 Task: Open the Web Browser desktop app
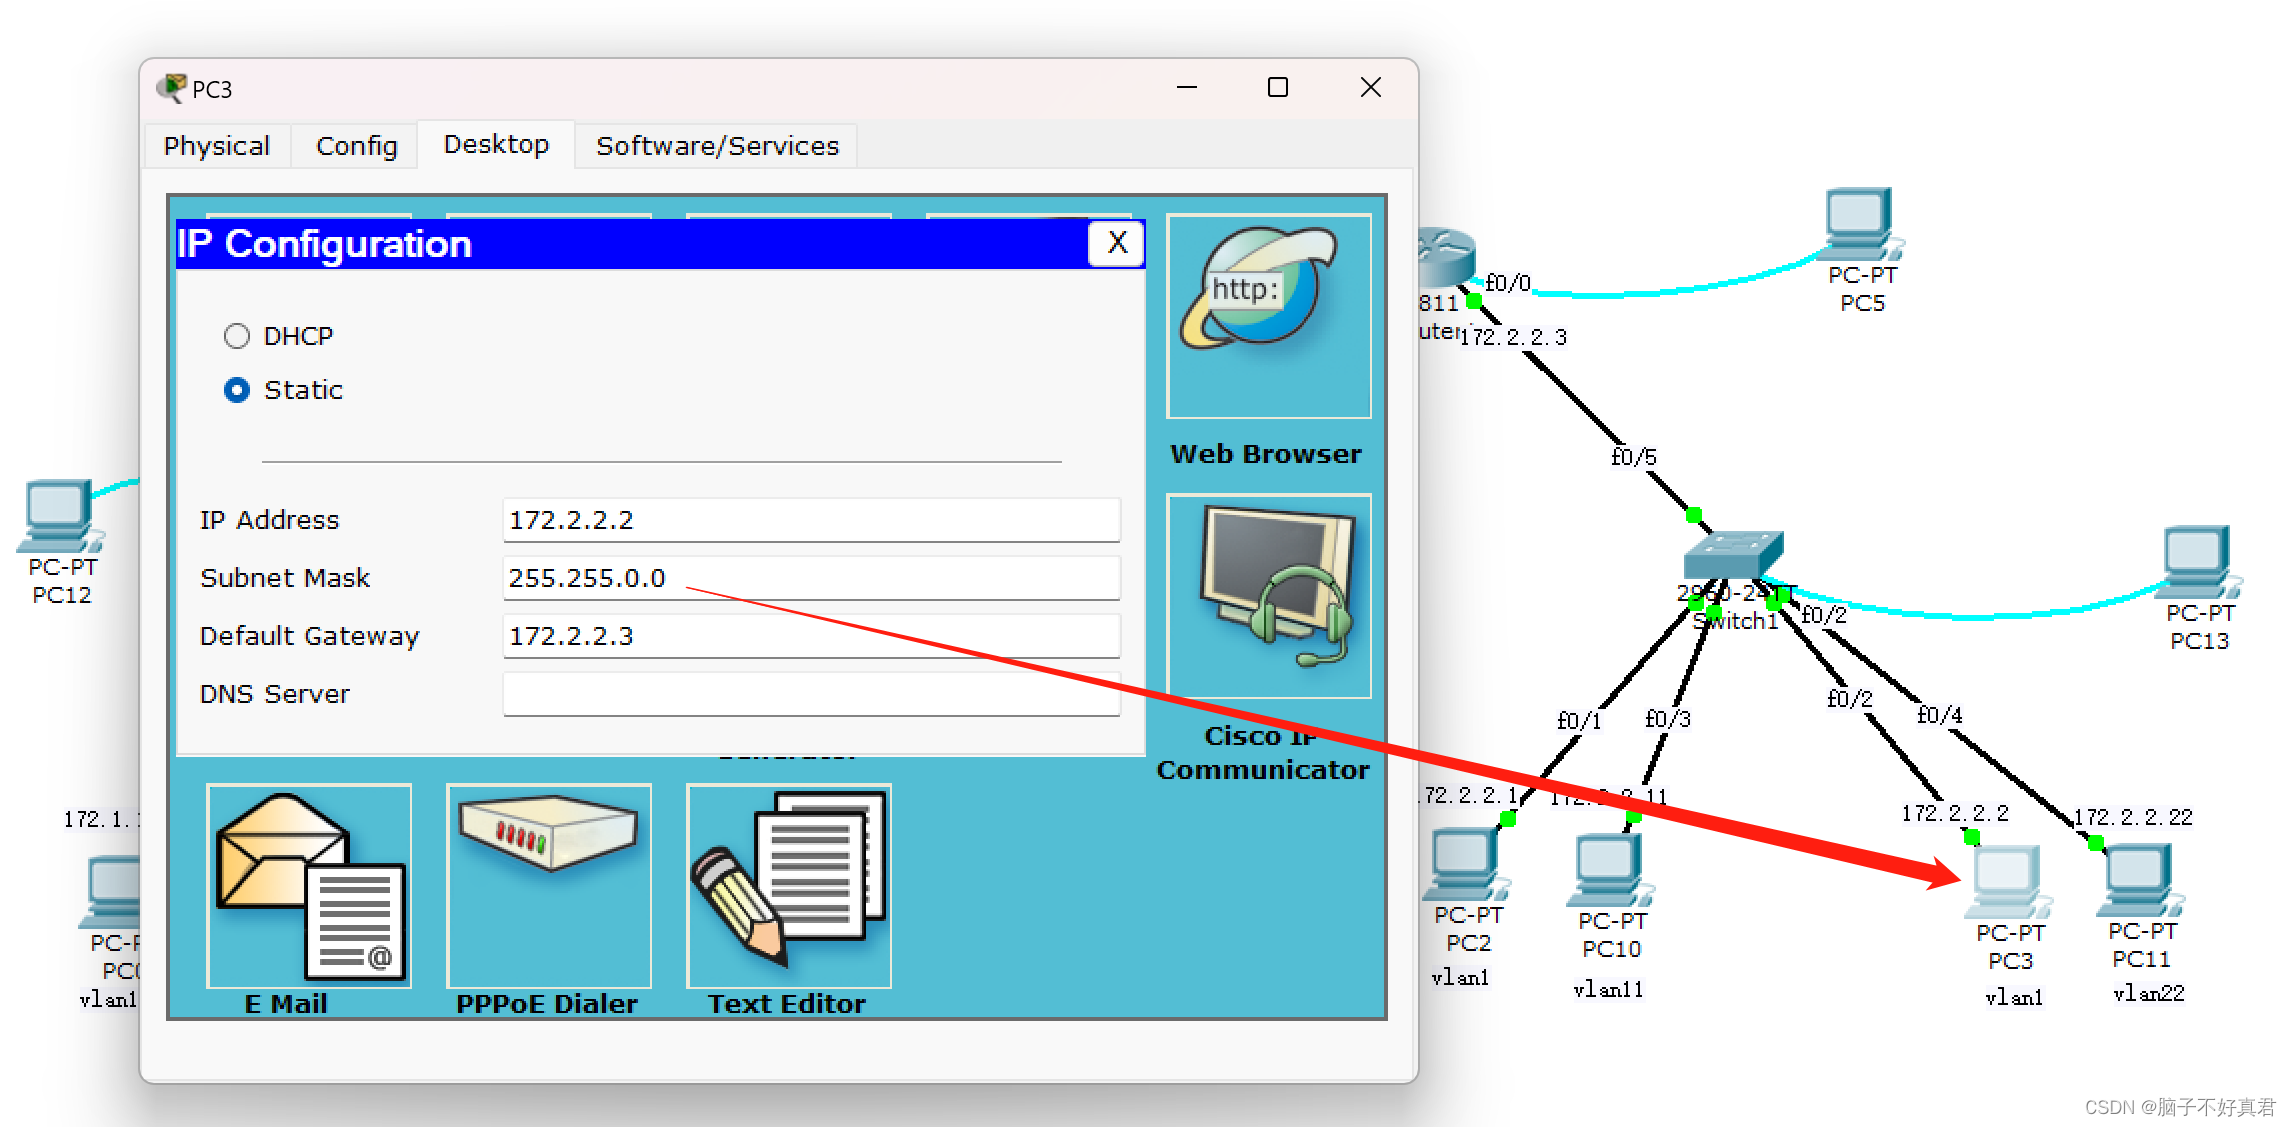click(x=1268, y=316)
